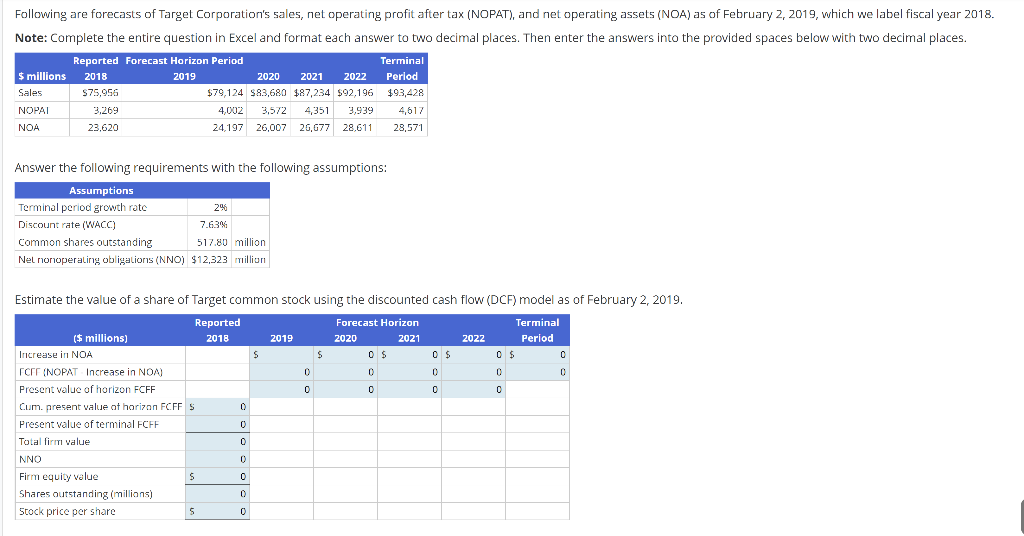Click the terminal Sales value $93,428
This screenshot has width=1024, height=536.
[406, 93]
